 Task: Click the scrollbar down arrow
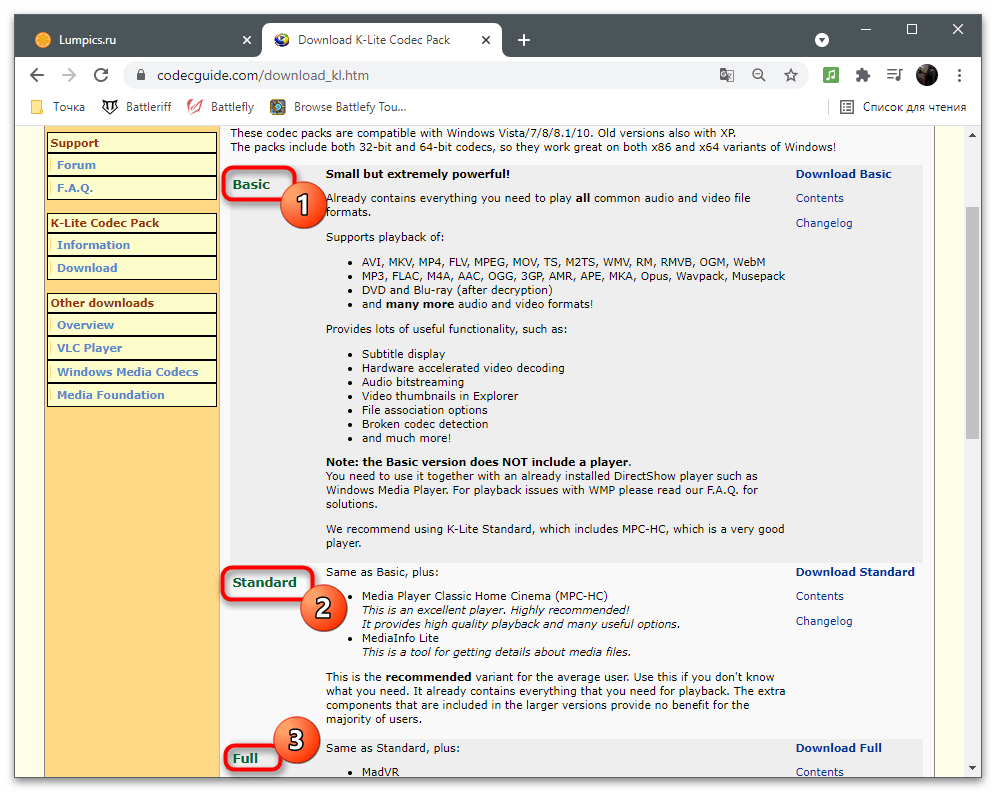pos(972,768)
